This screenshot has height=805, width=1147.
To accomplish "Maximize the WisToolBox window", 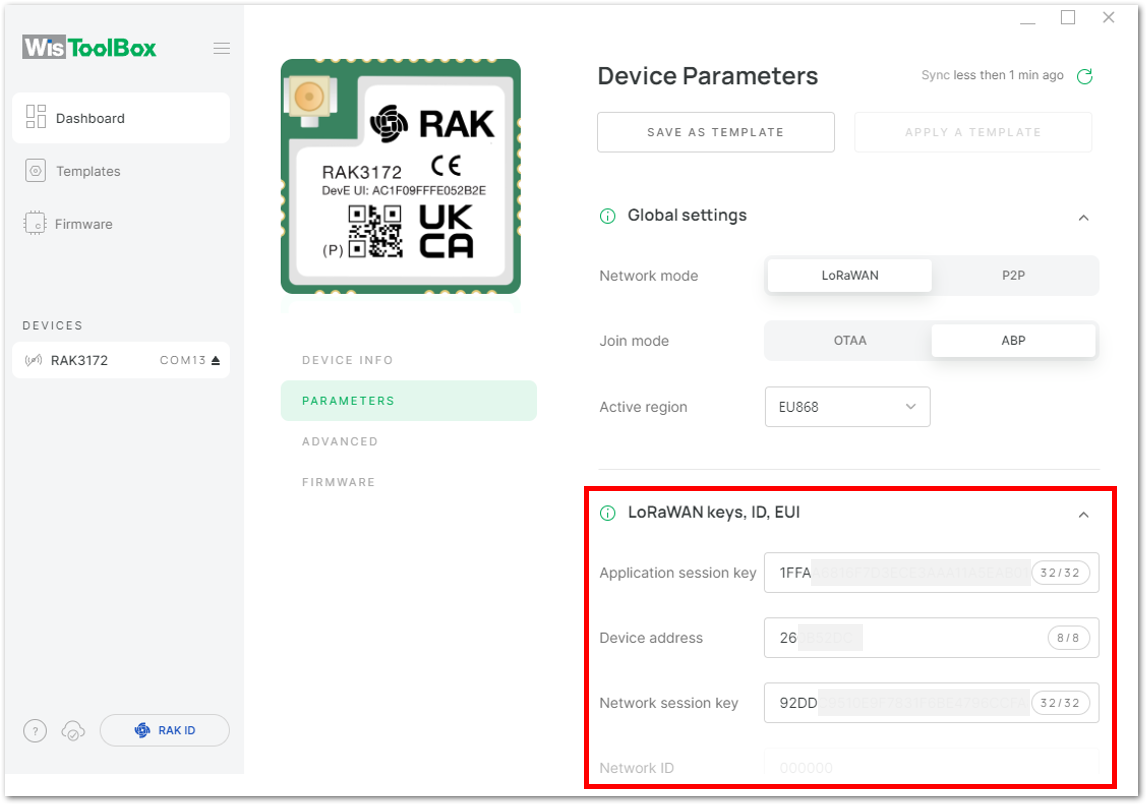I will point(1068,17).
